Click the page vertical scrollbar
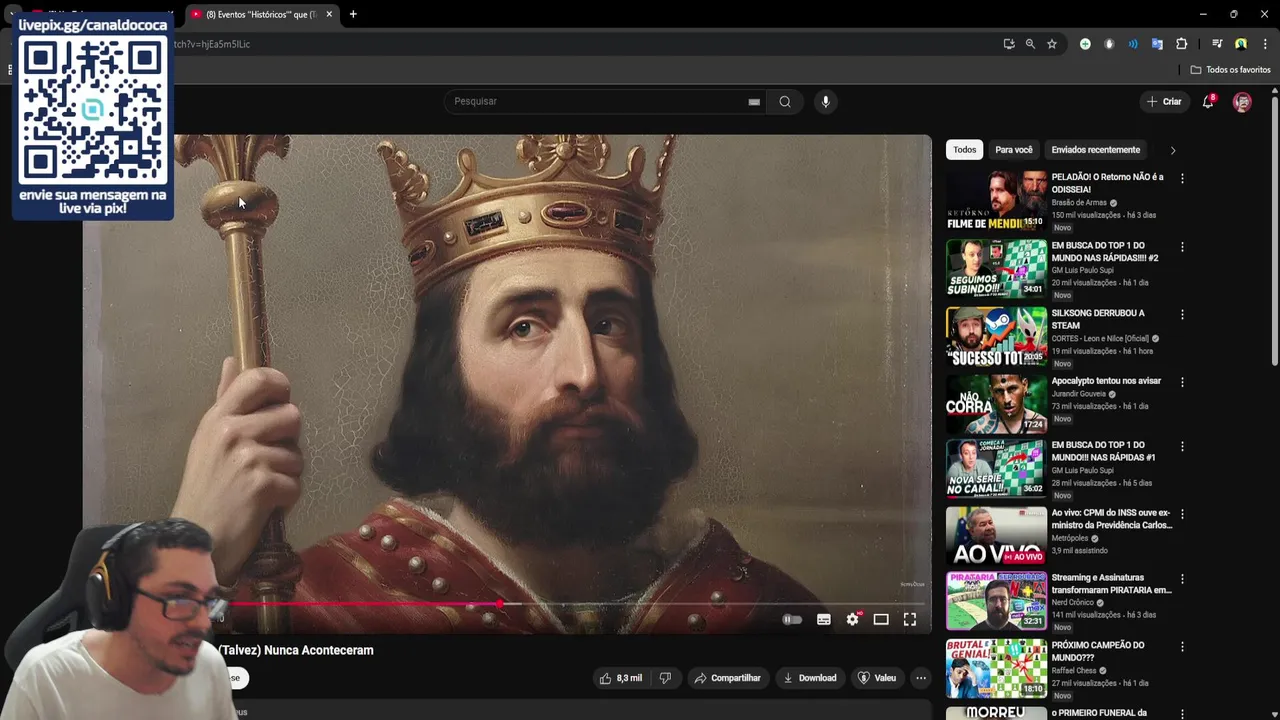Image resolution: width=1280 pixels, height=720 pixels. pos(1275,230)
